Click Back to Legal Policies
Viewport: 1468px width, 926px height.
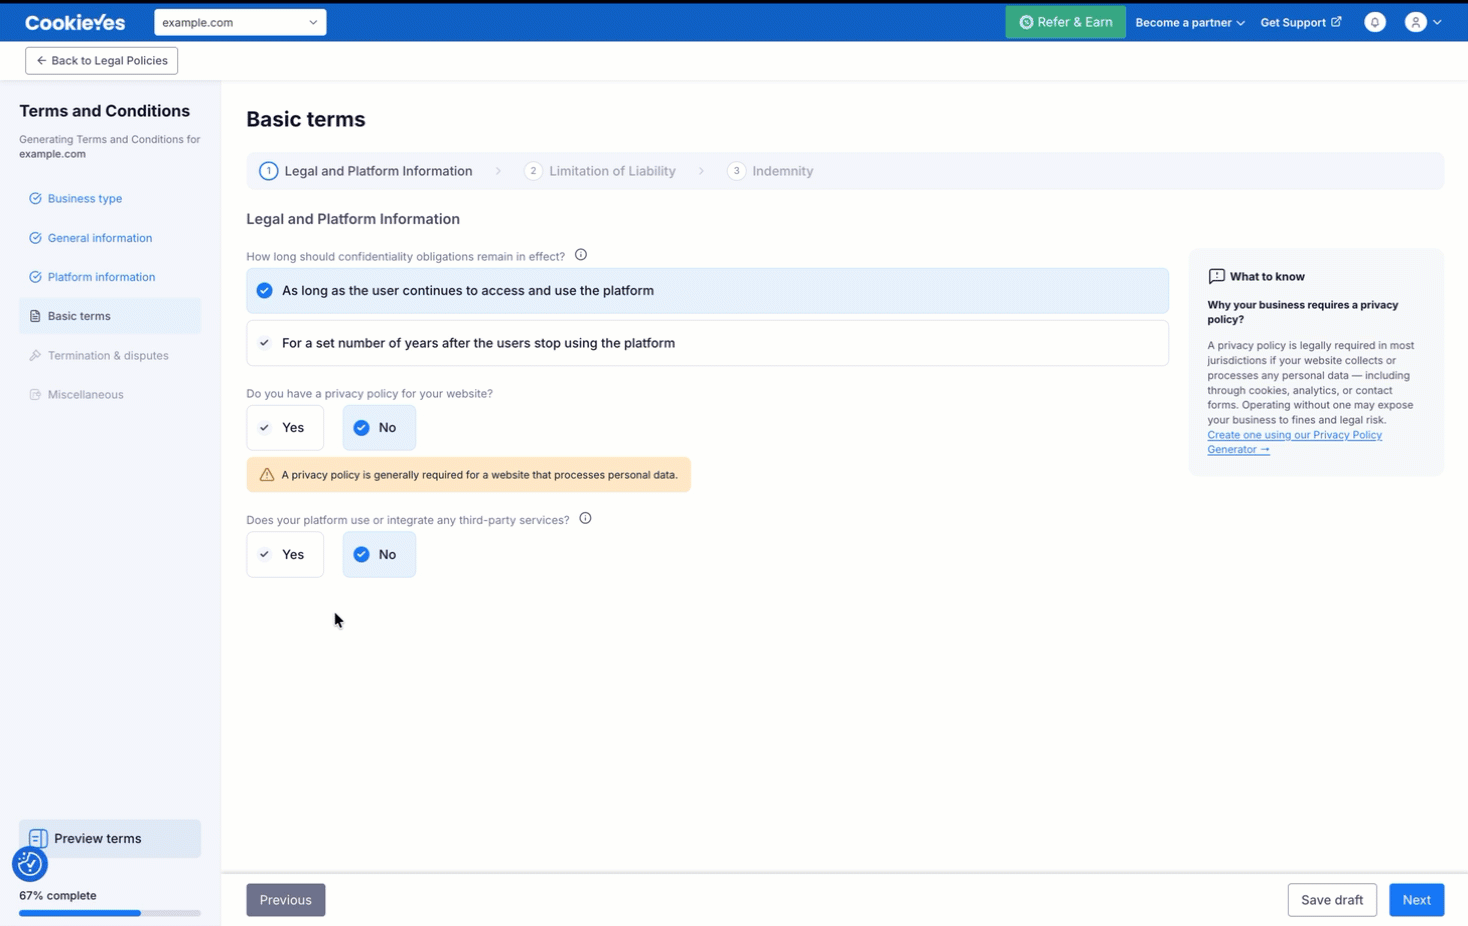pyautogui.click(x=102, y=60)
